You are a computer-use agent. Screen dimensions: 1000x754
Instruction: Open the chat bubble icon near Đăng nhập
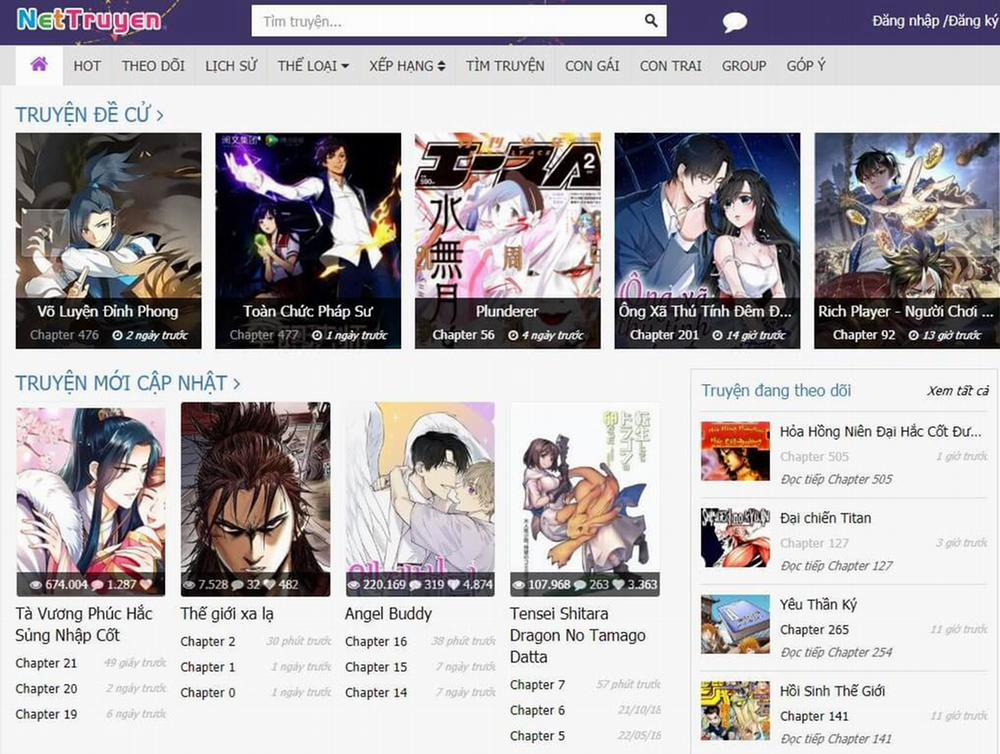point(735,20)
